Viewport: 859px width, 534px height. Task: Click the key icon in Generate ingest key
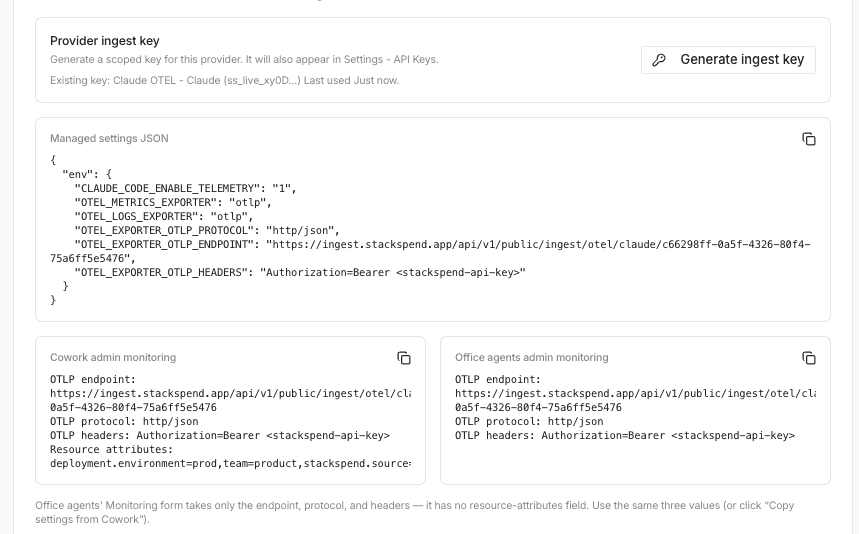pyautogui.click(x=659, y=60)
